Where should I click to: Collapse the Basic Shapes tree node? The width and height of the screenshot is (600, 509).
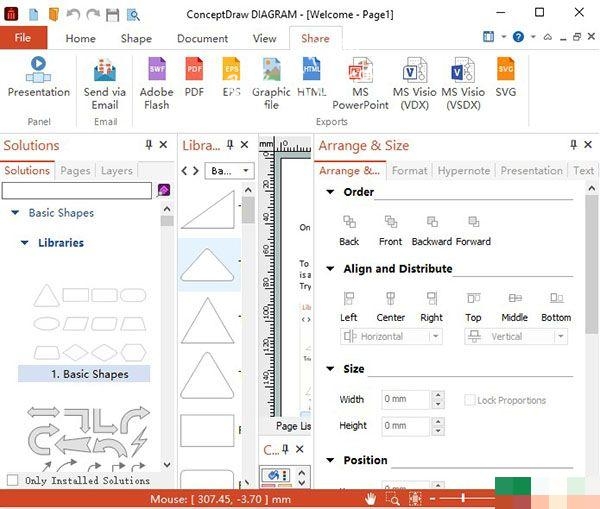coord(15,213)
